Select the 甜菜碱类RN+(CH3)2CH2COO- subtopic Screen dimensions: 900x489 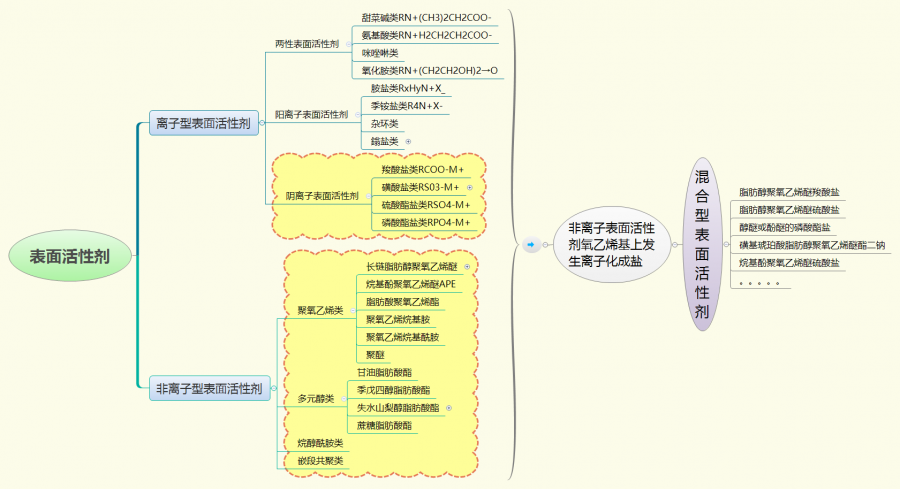click(x=427, y=18)
